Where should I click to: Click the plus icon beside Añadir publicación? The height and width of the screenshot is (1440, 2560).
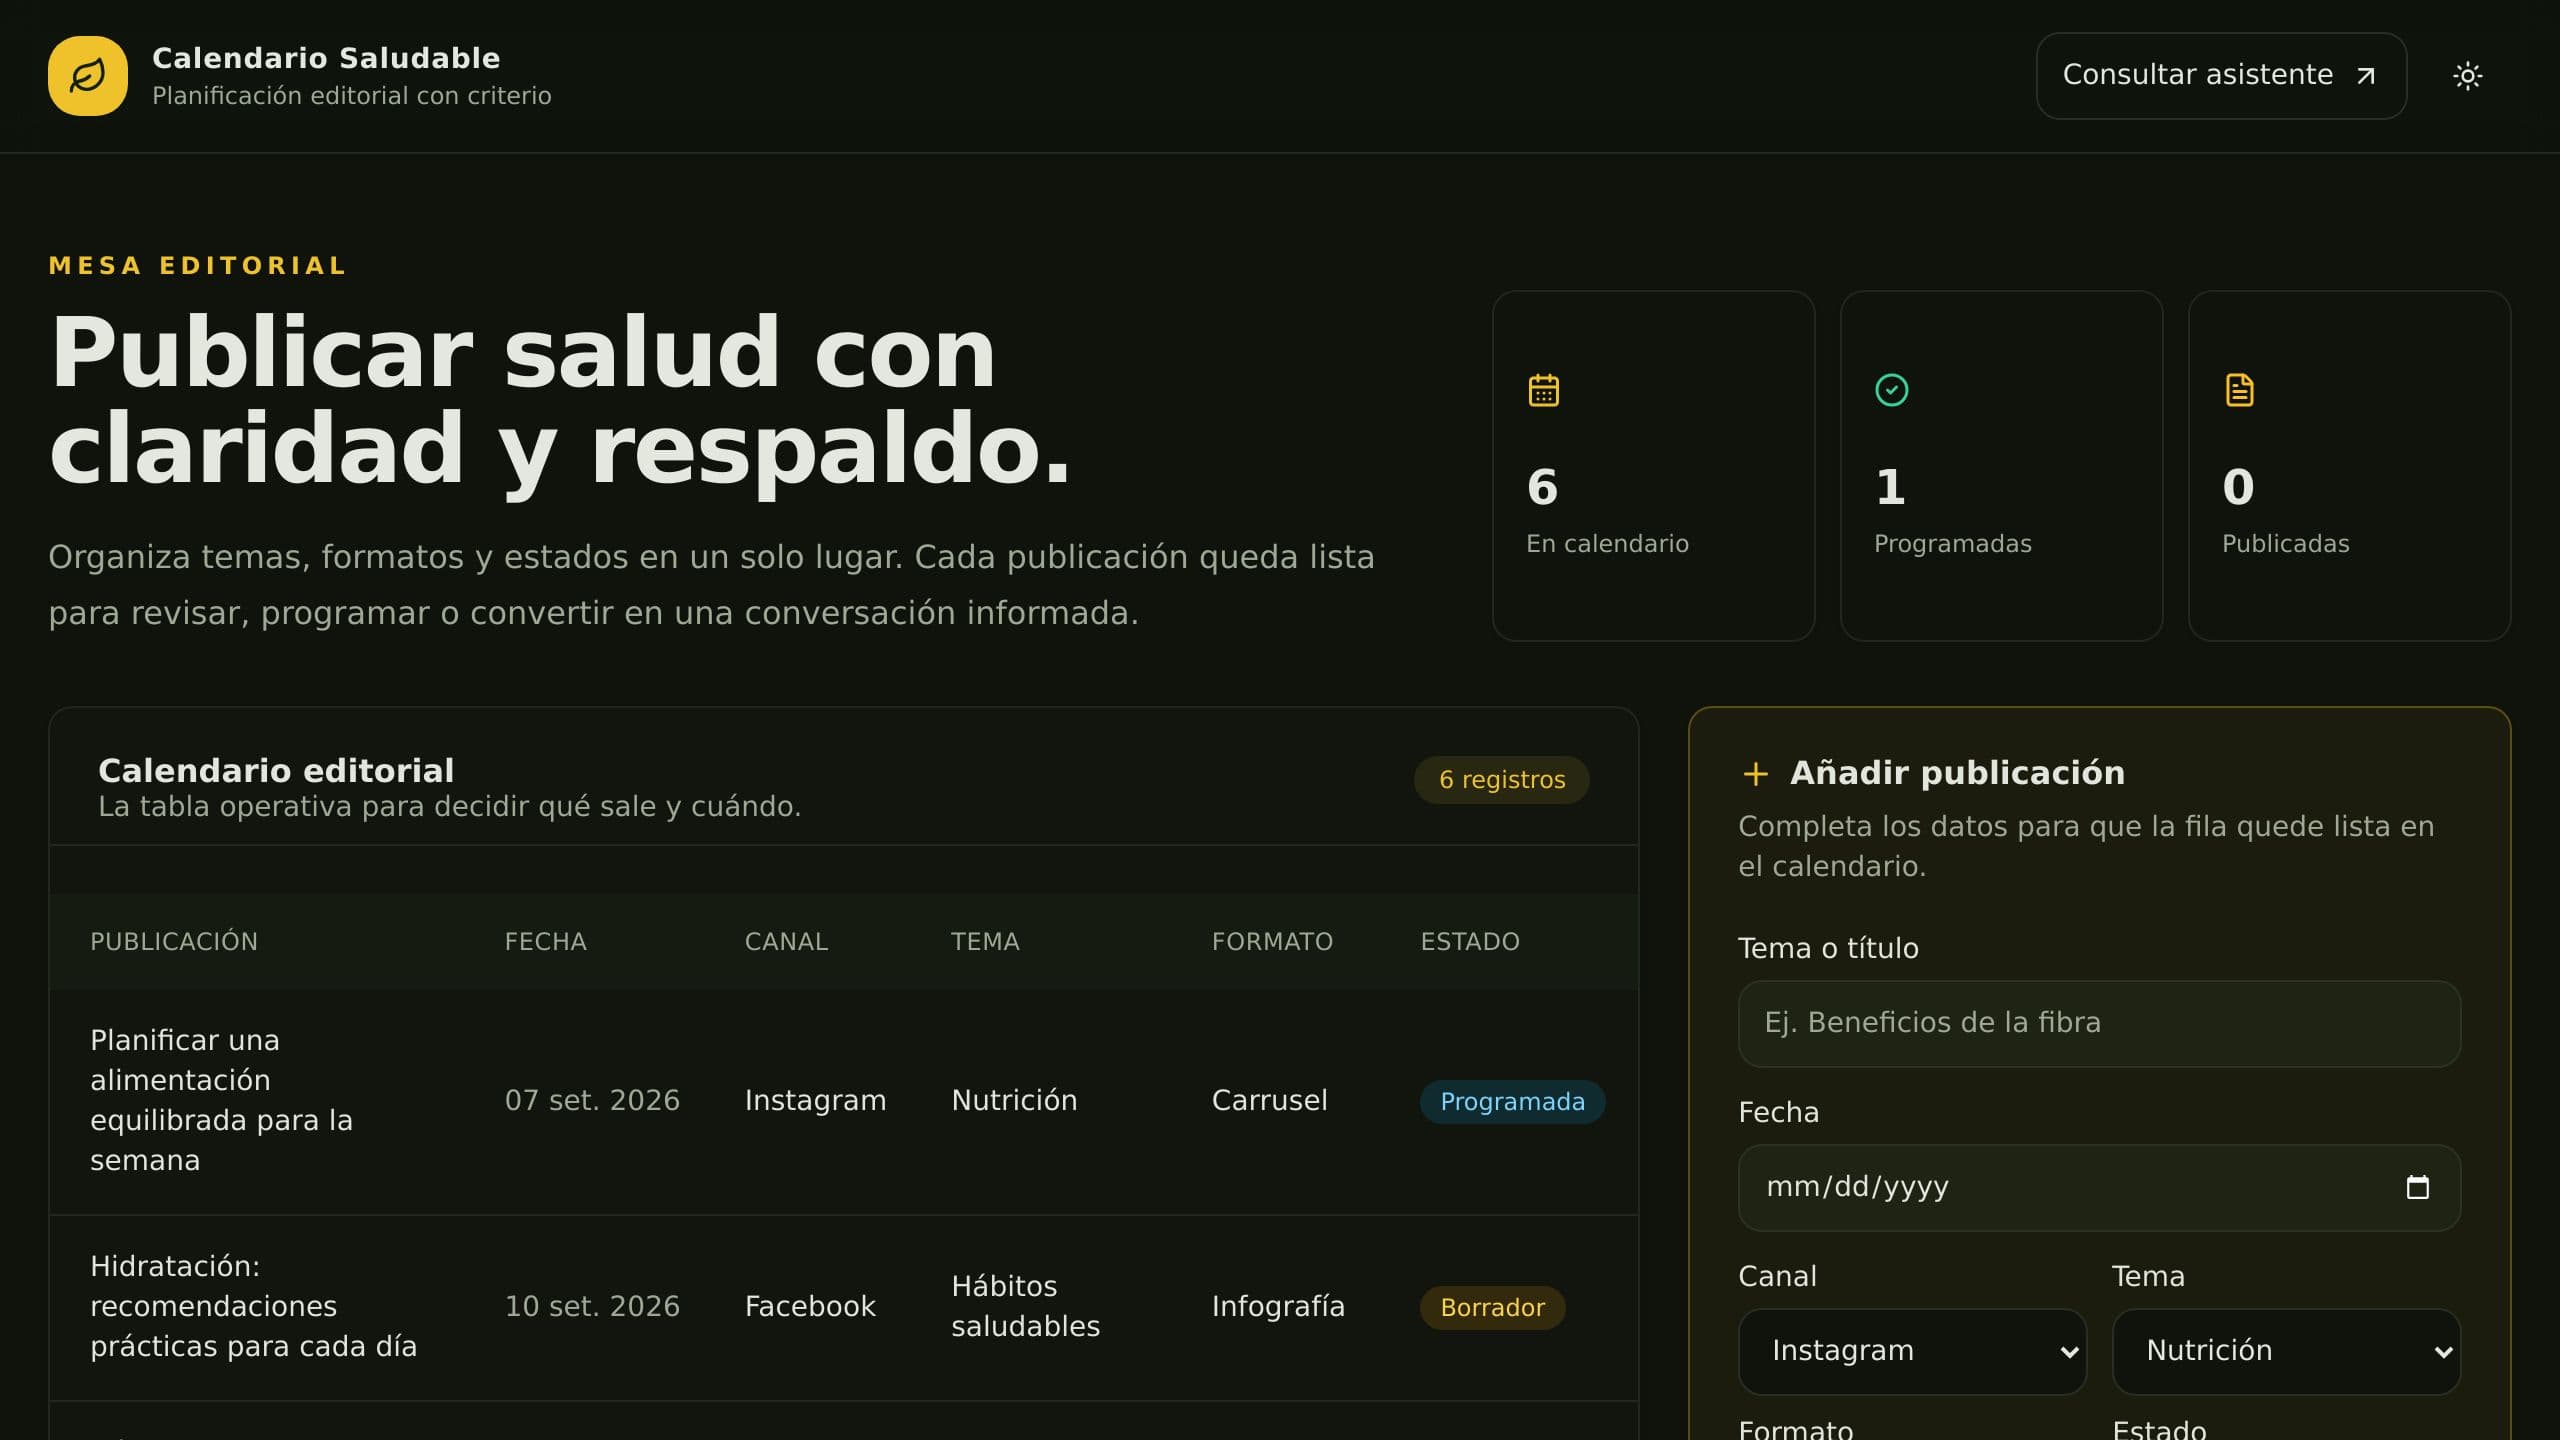(x=1755, y=774)
